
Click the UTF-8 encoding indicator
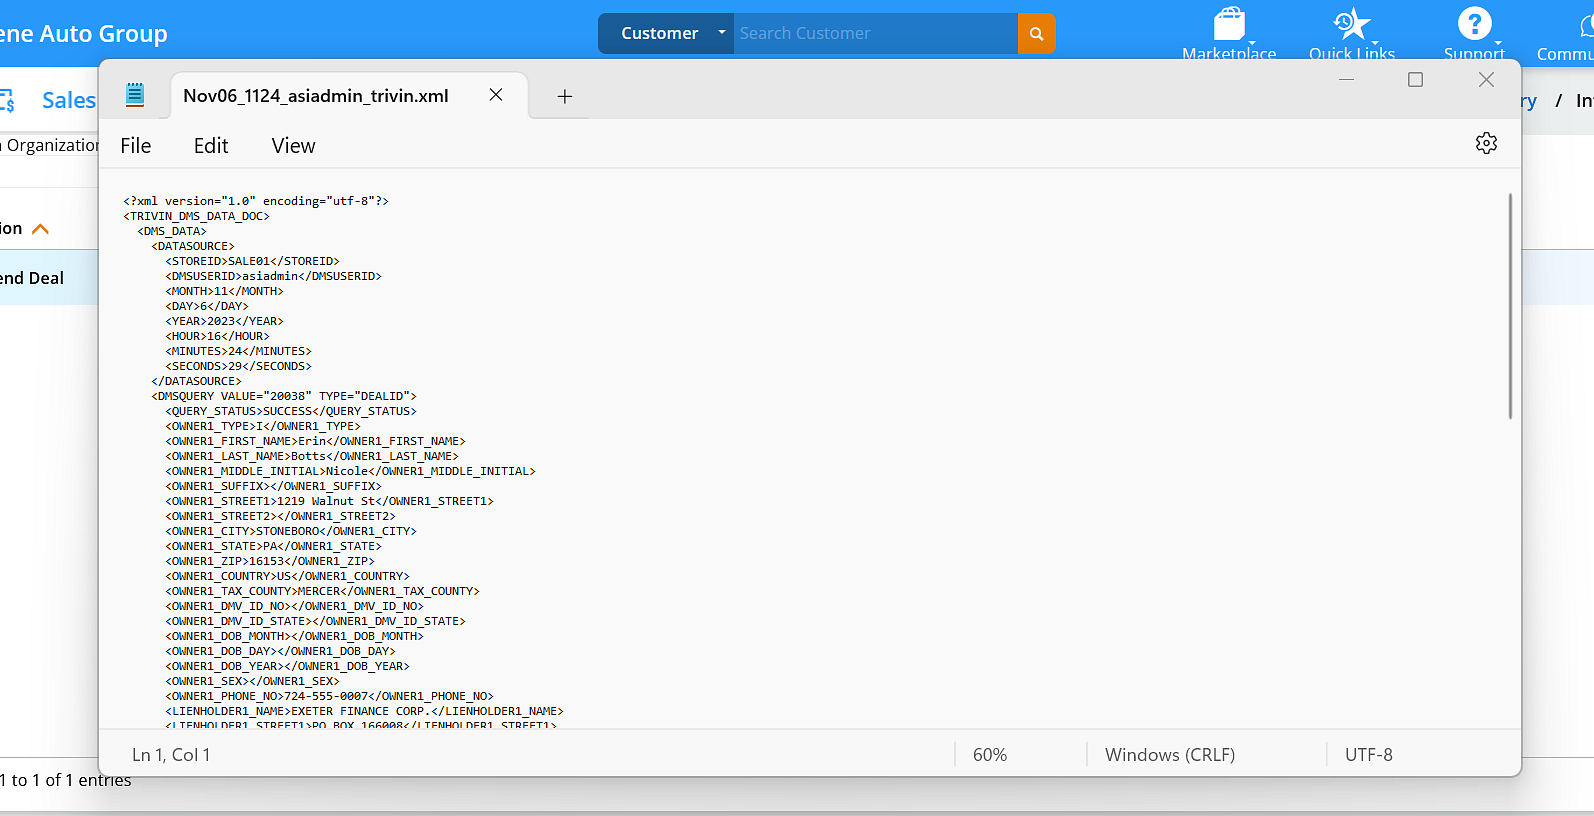[1368, 755]
